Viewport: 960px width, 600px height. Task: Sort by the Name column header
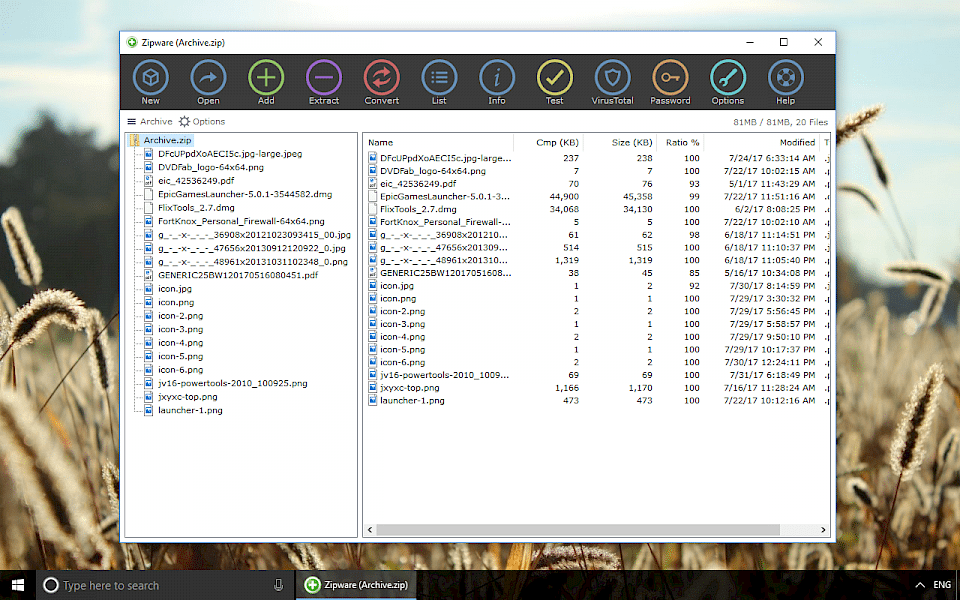pyautogui.click(x=439, y=142)
